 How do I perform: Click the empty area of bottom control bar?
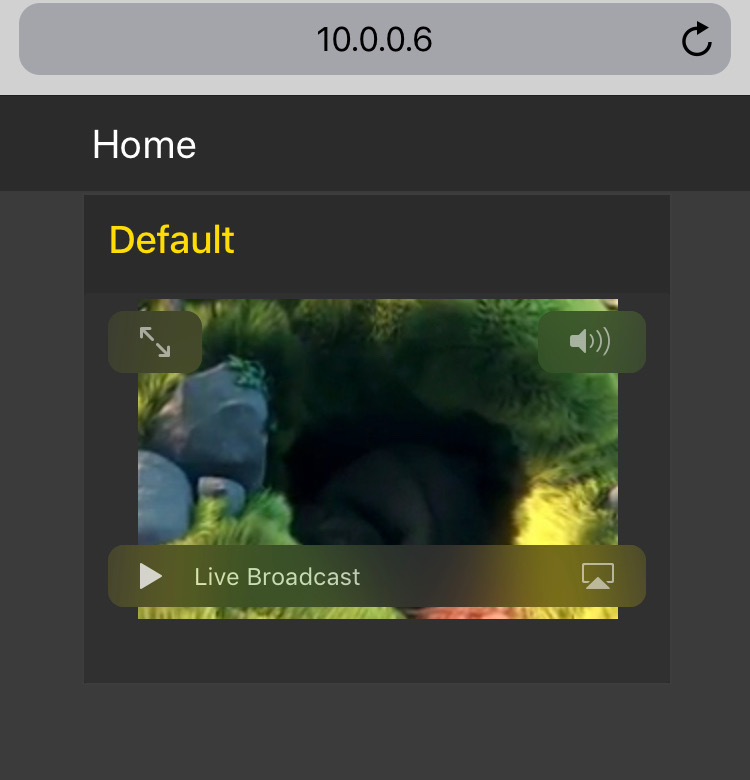468,576
